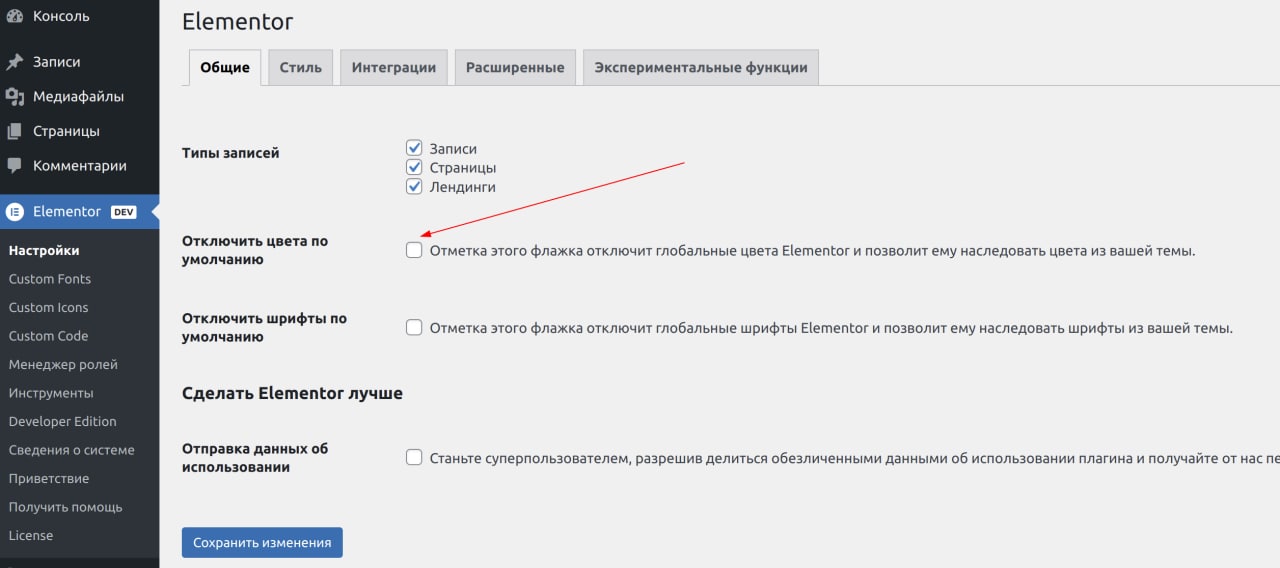Click the DEV badge next to Elementor
Viewport: 1280px width, 568px height.
coord(123,212)
